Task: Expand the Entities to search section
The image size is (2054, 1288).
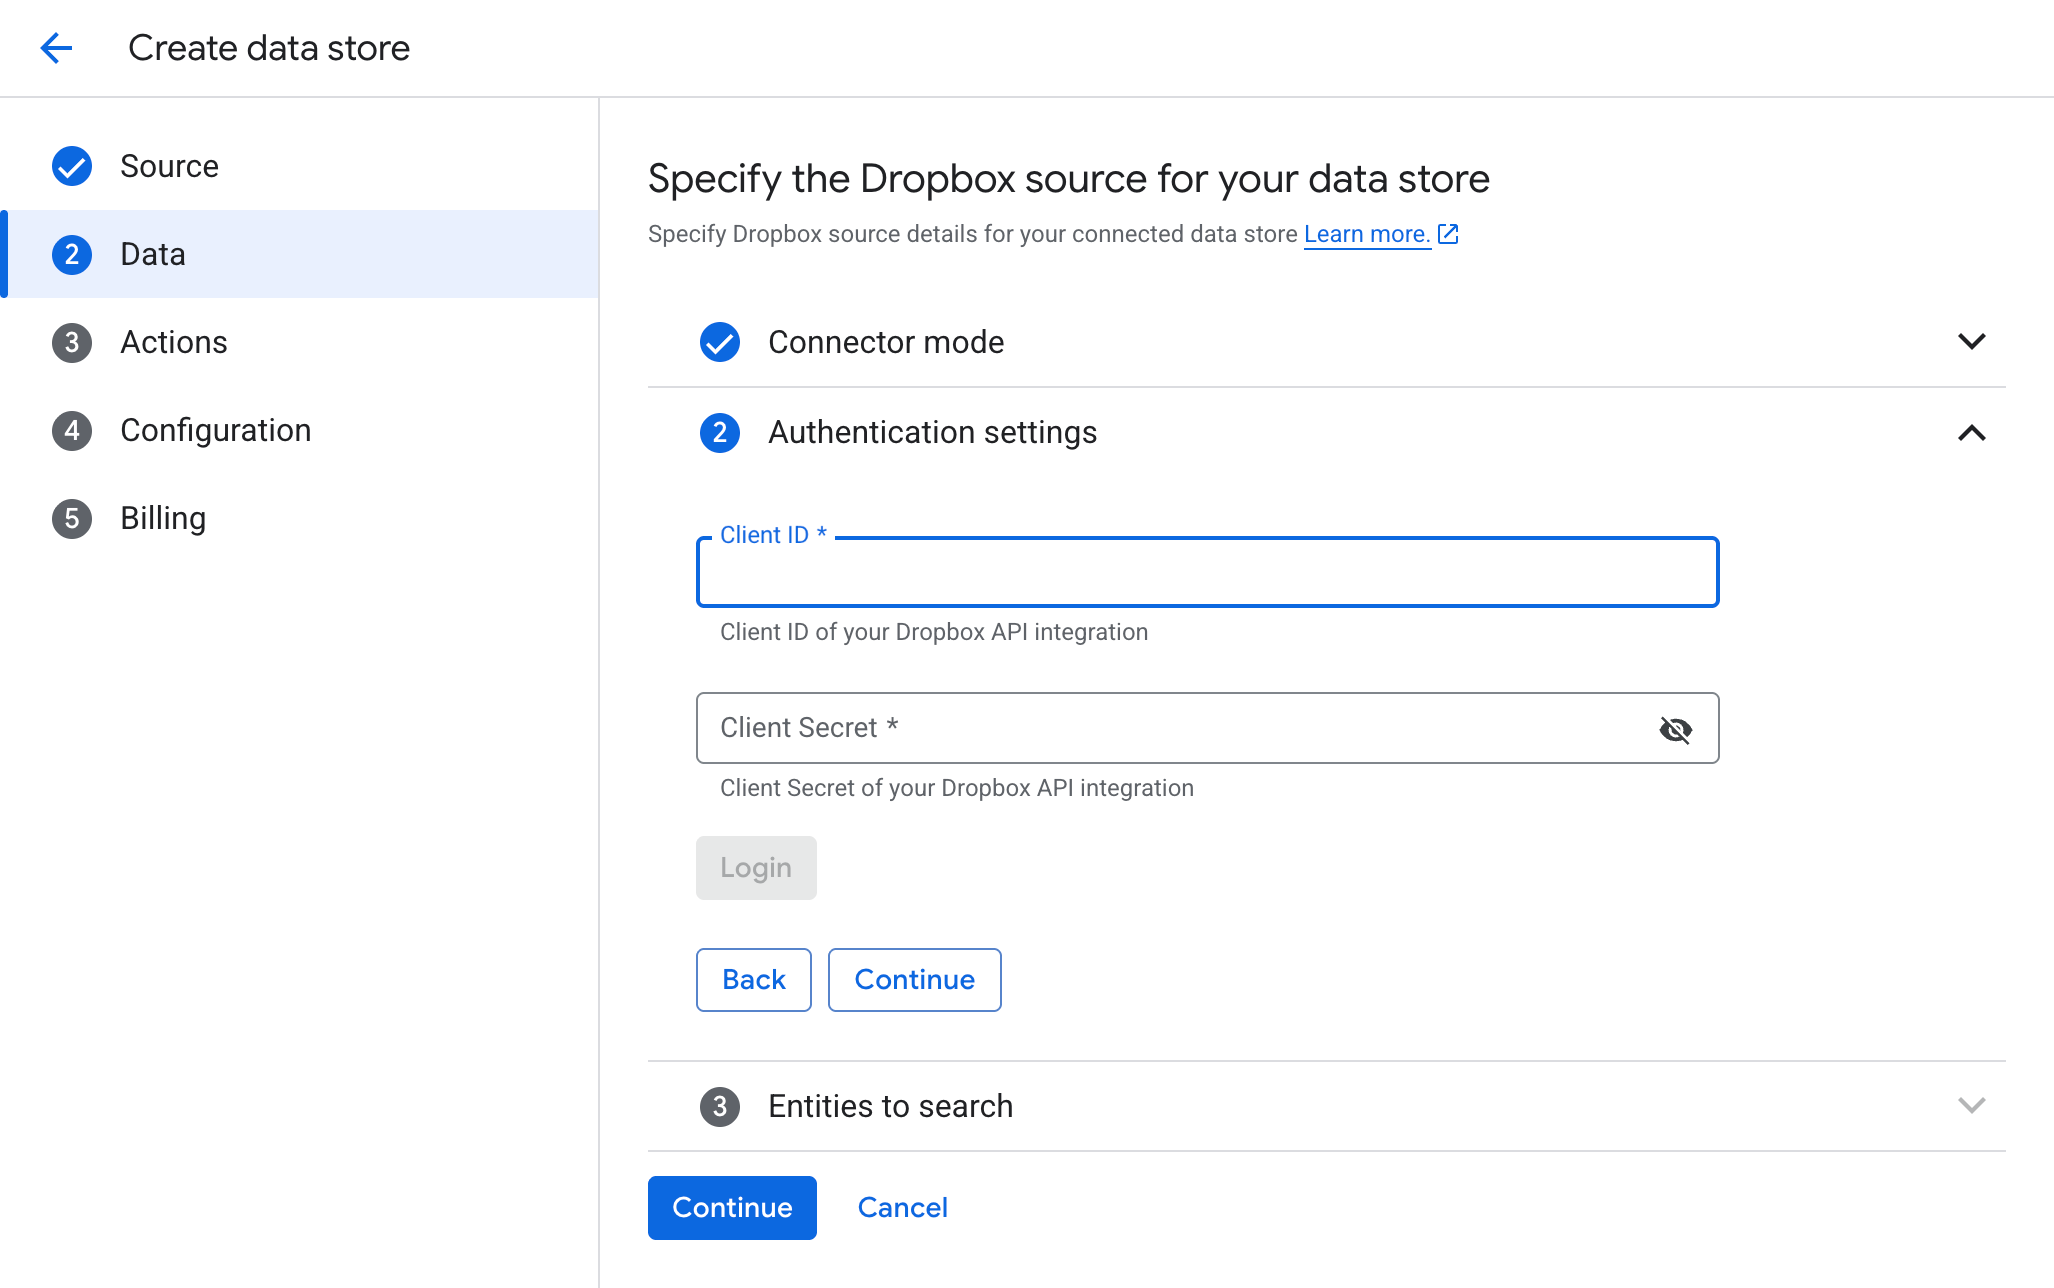Action: point(1971,1106)
